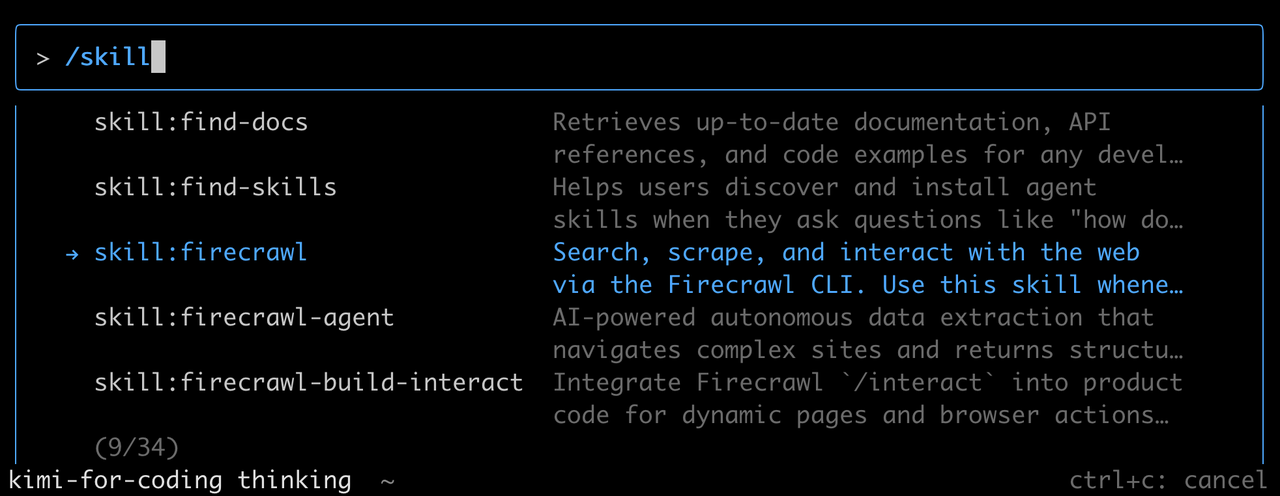Click the (9/34) result counter
The height and width of the screenshot is (496, 1280).
click(136, 447)
